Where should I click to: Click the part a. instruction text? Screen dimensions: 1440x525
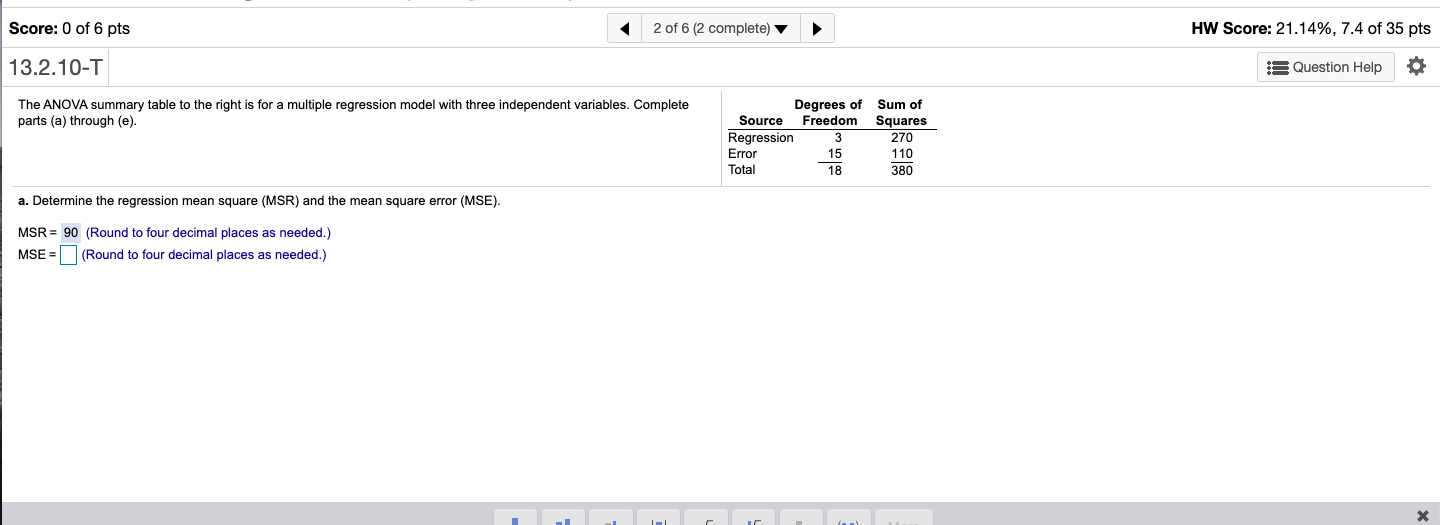click(x=260, y=201)
